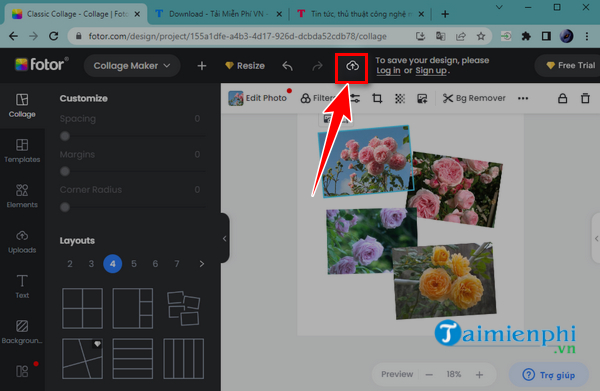Screen dimensions: 600x391
Task: Click the Sign up link
Action: [x=431, y=71]
